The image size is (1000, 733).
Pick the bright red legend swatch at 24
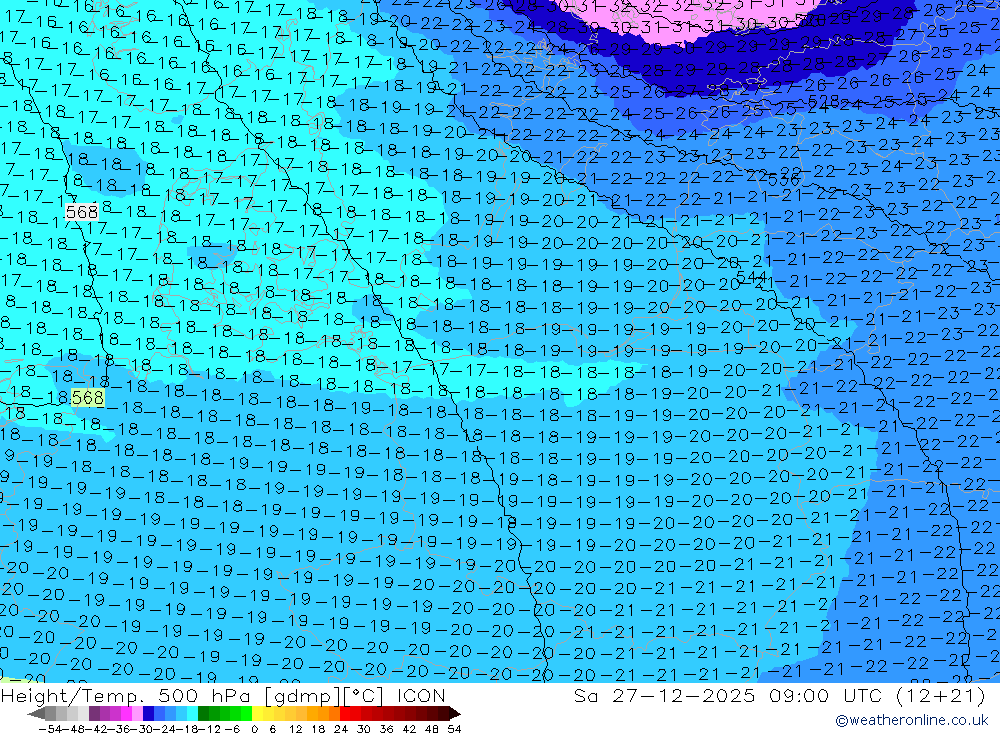[345, 714]
